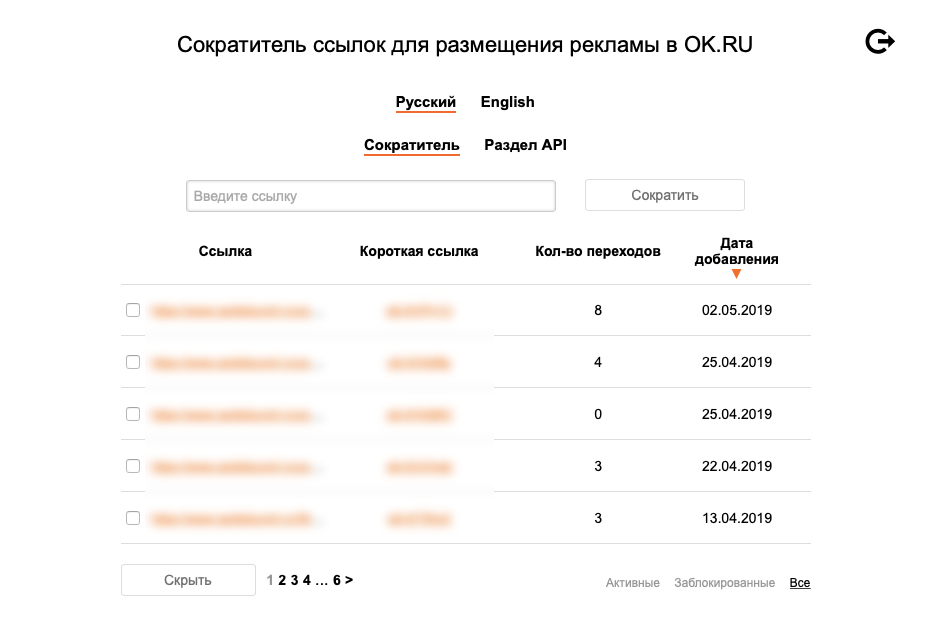Open the short link in the 25.04.2019 row with 4 clicks
Image resolution: width=931 pixels, height=632 pixels.
coord(419,364)
